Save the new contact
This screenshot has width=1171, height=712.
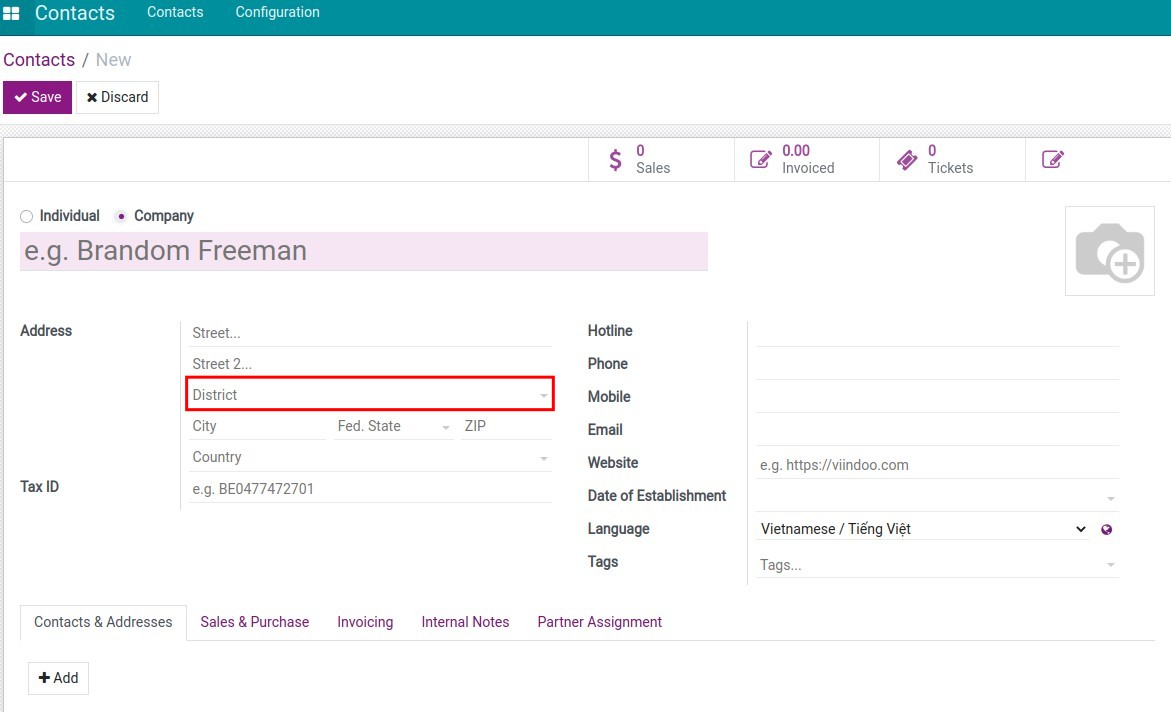click(38, 97)
